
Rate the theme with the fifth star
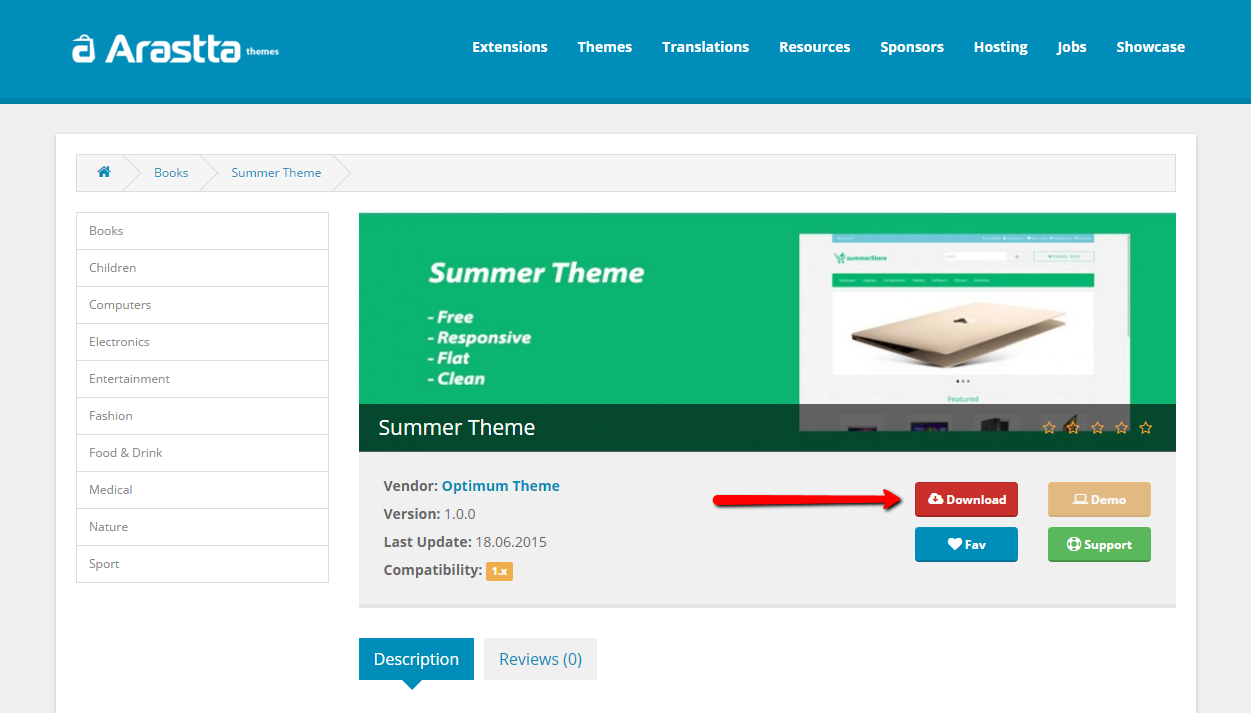click(1146, 427)
